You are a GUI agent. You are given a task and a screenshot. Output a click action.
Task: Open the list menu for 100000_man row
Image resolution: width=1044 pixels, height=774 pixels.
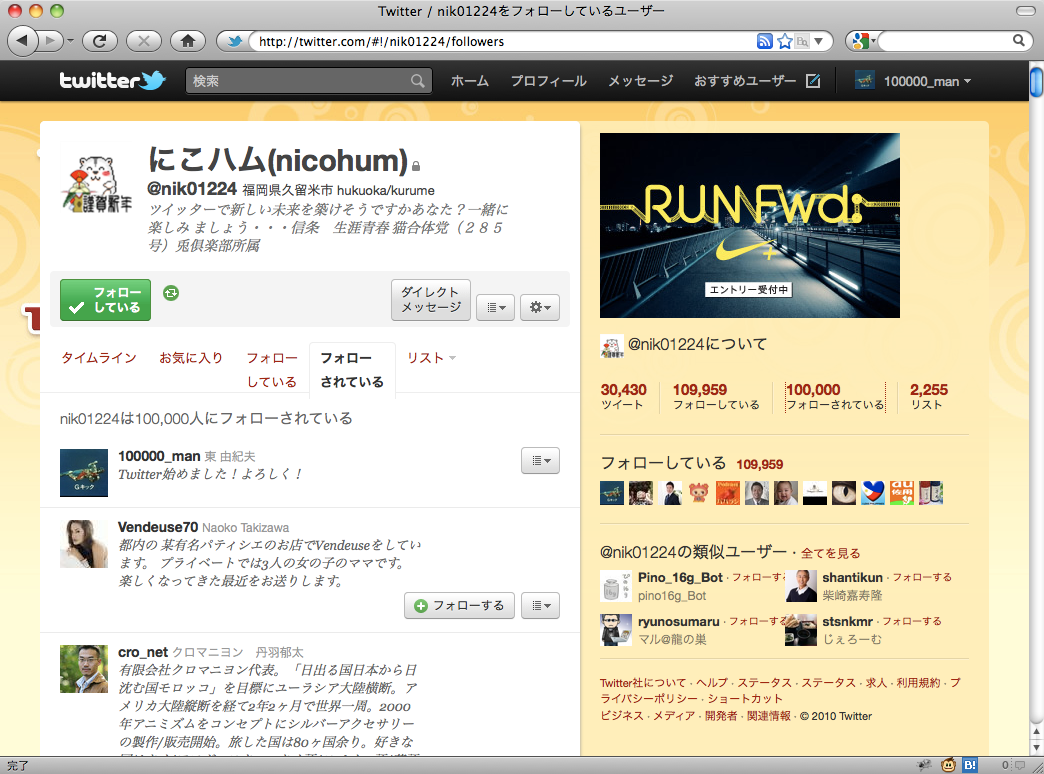[540, 460]
